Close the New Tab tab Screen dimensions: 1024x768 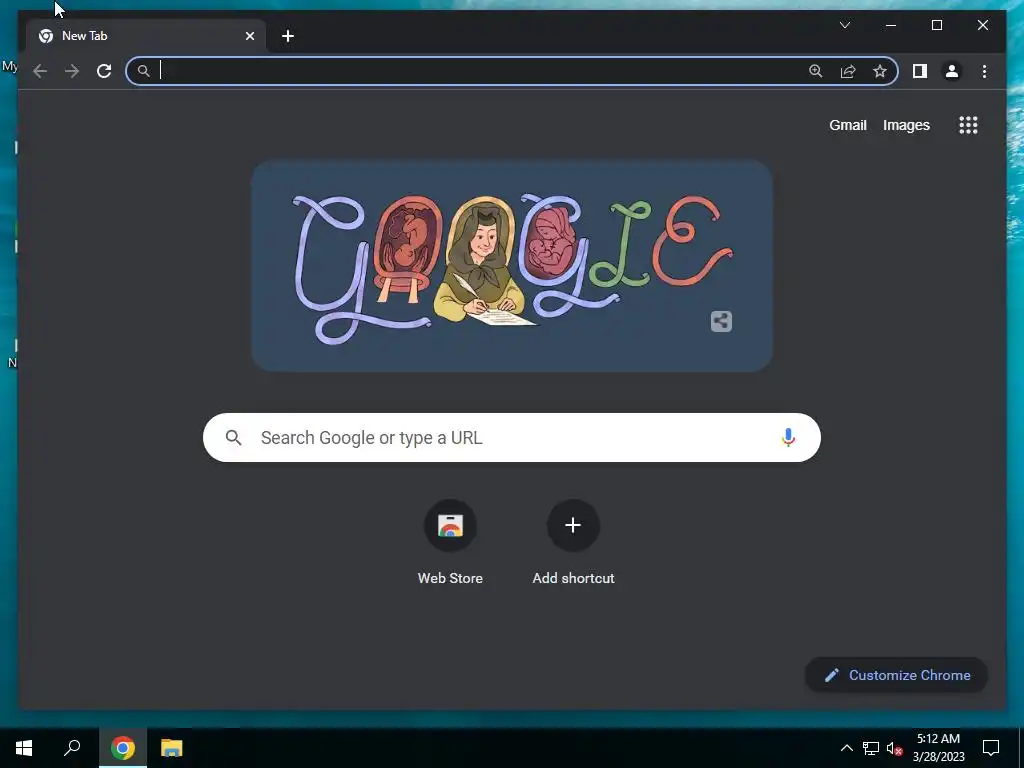click(x=249, y=36)
